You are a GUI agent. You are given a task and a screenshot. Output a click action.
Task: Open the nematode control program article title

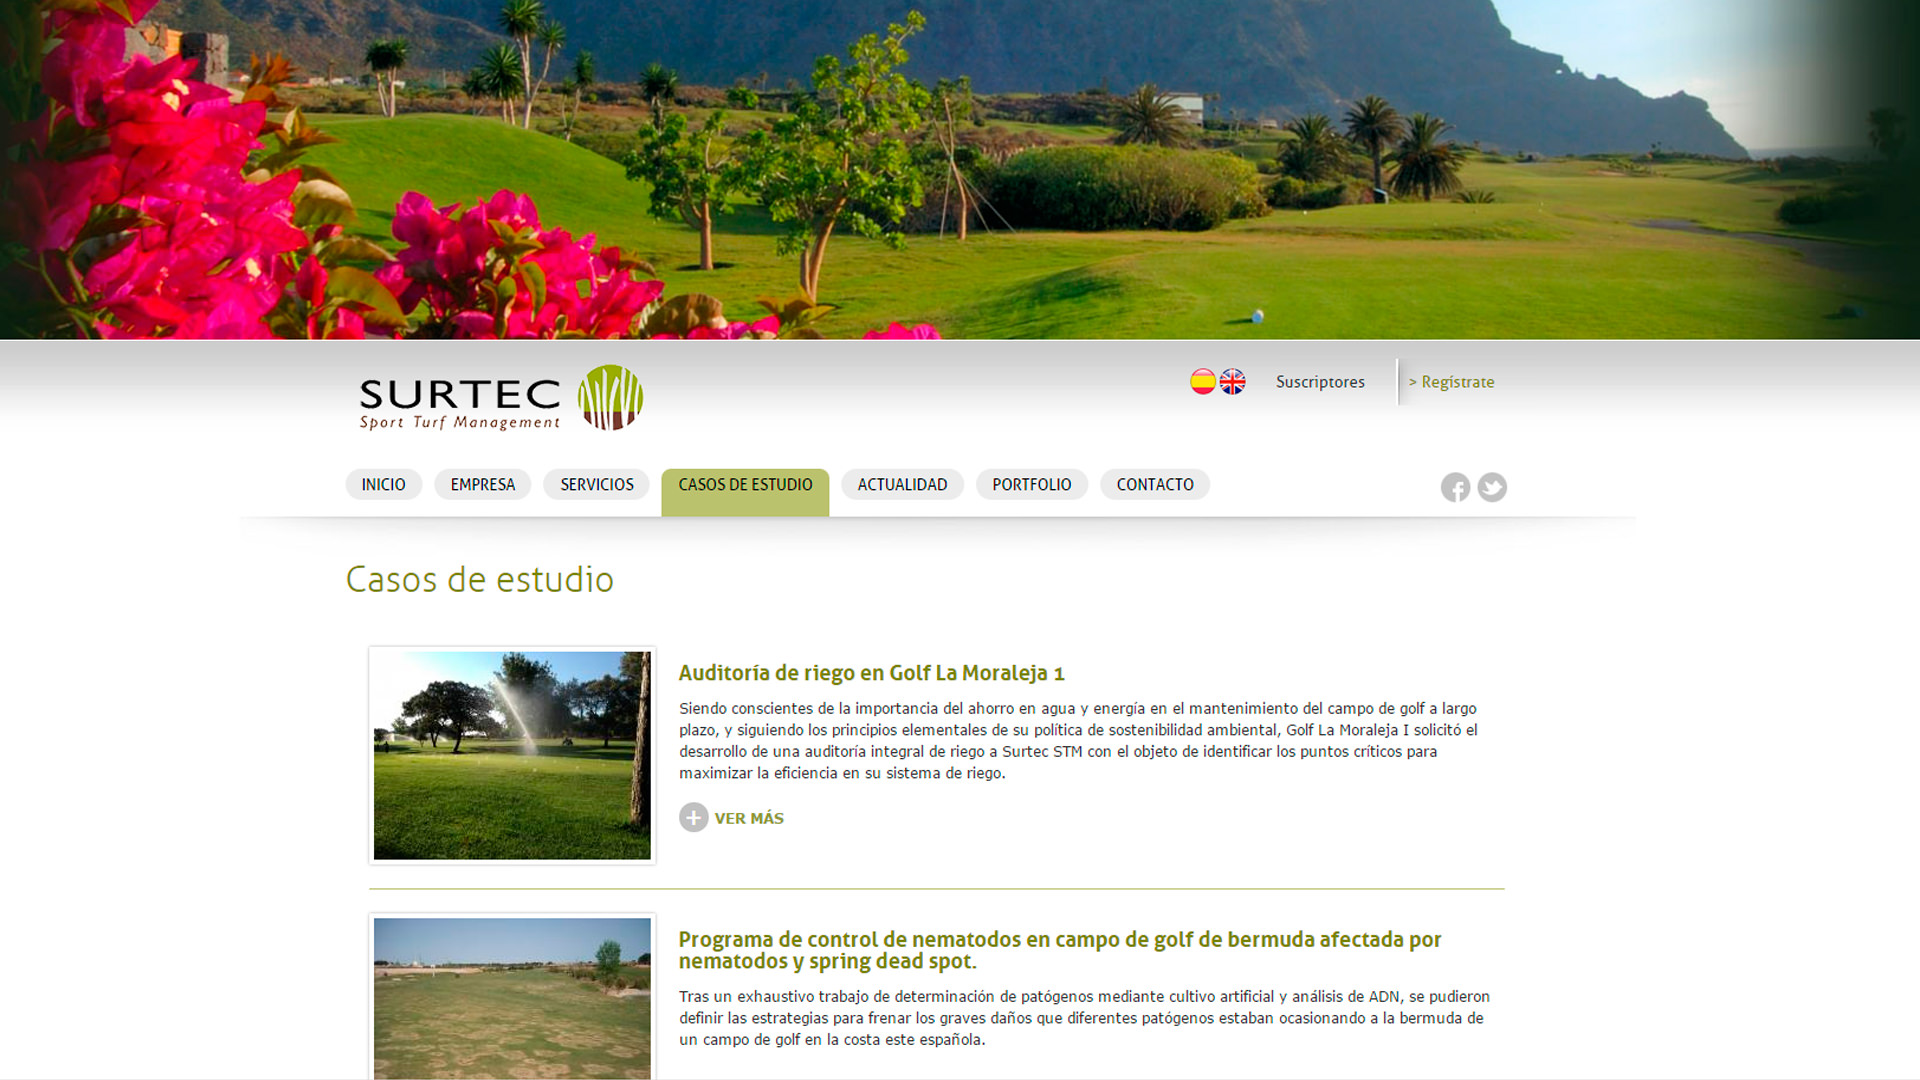tap(1060, 950)
